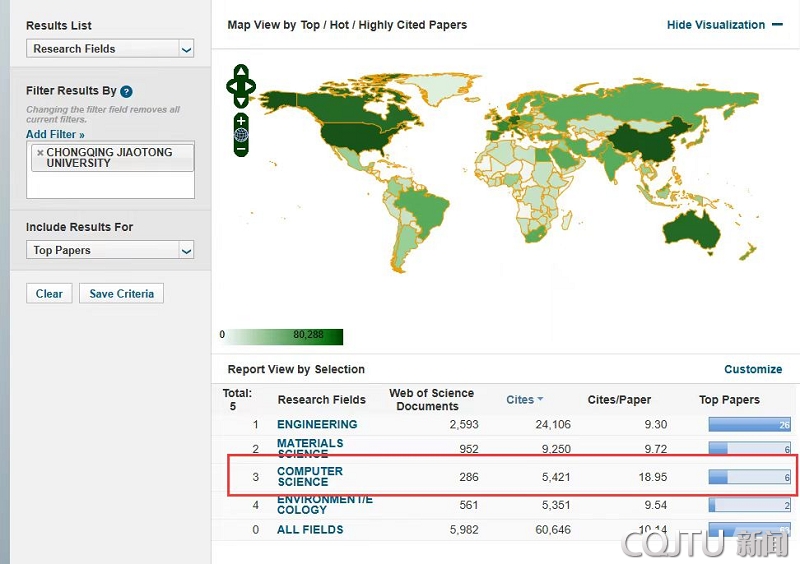Open the Filter Results By help icon
This screenshot has width=800, height=564.
click(127, 92)
